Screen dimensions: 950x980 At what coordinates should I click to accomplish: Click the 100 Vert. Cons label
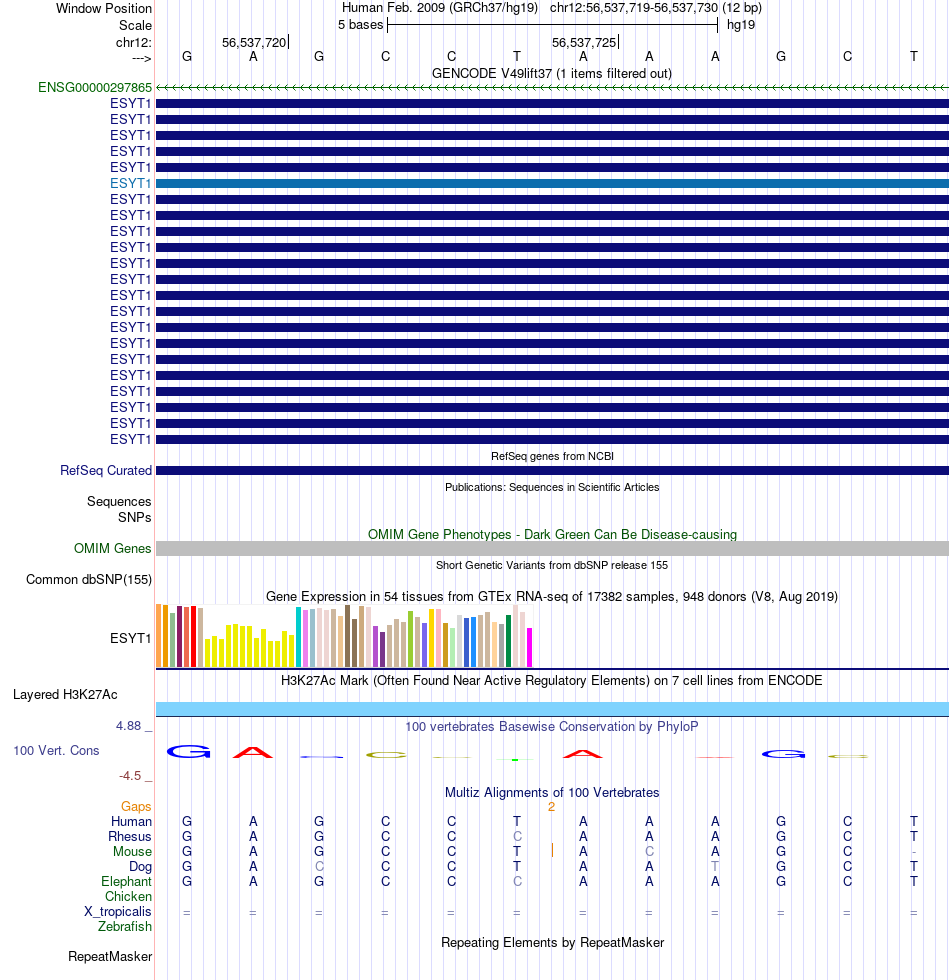click(x=56, y=750)
